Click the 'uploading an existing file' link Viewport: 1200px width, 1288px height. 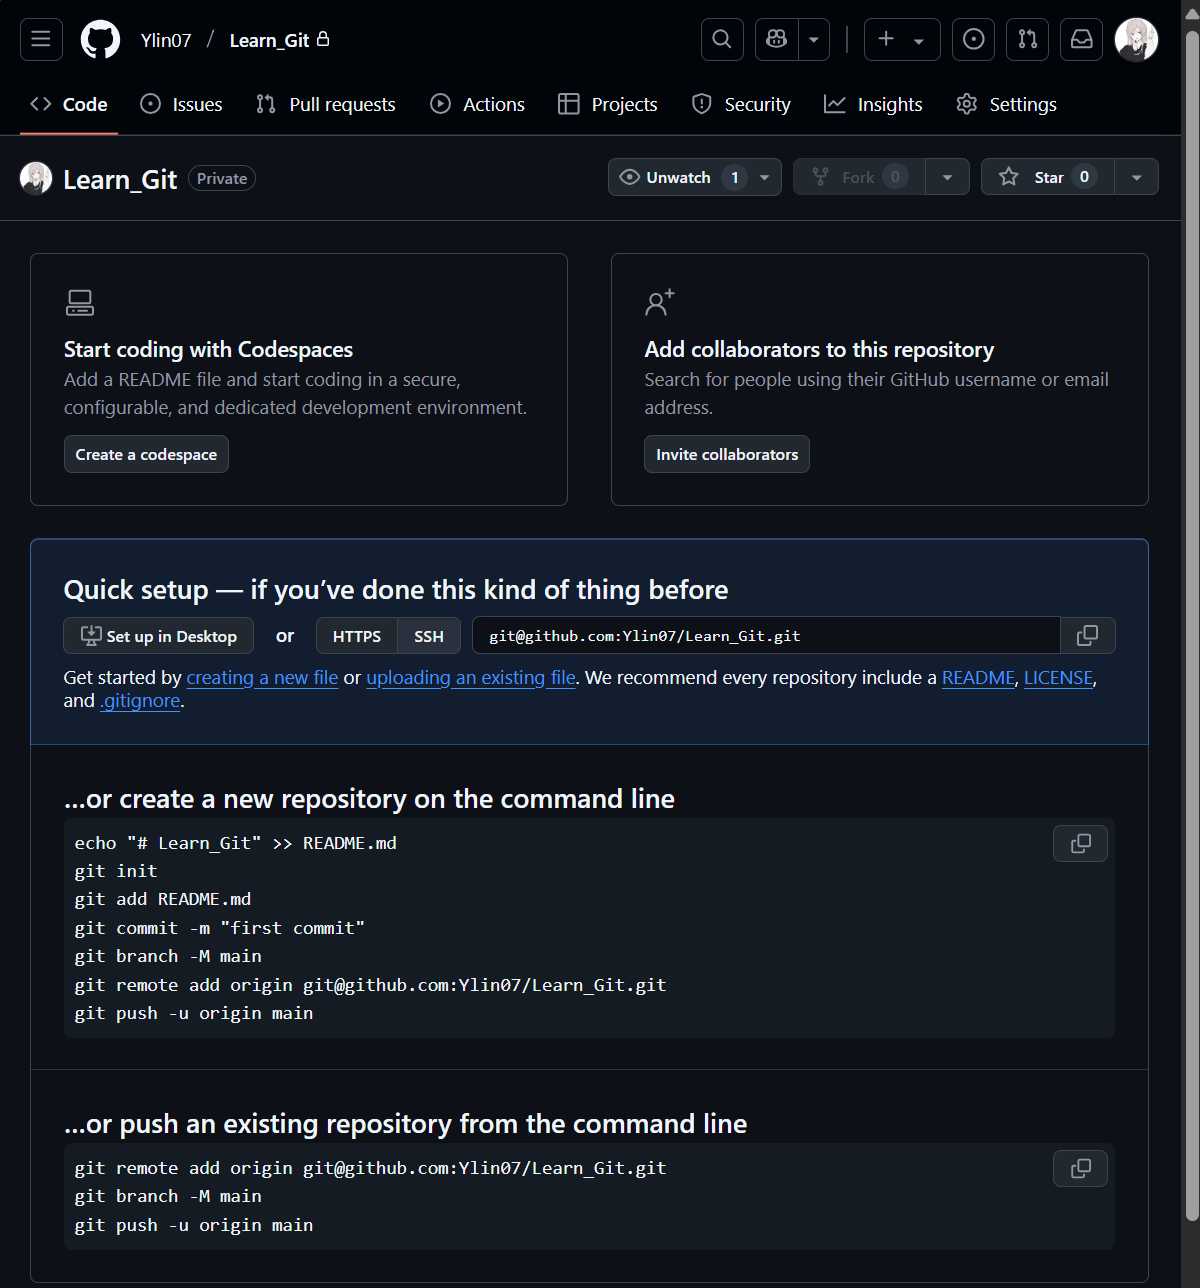471,678
